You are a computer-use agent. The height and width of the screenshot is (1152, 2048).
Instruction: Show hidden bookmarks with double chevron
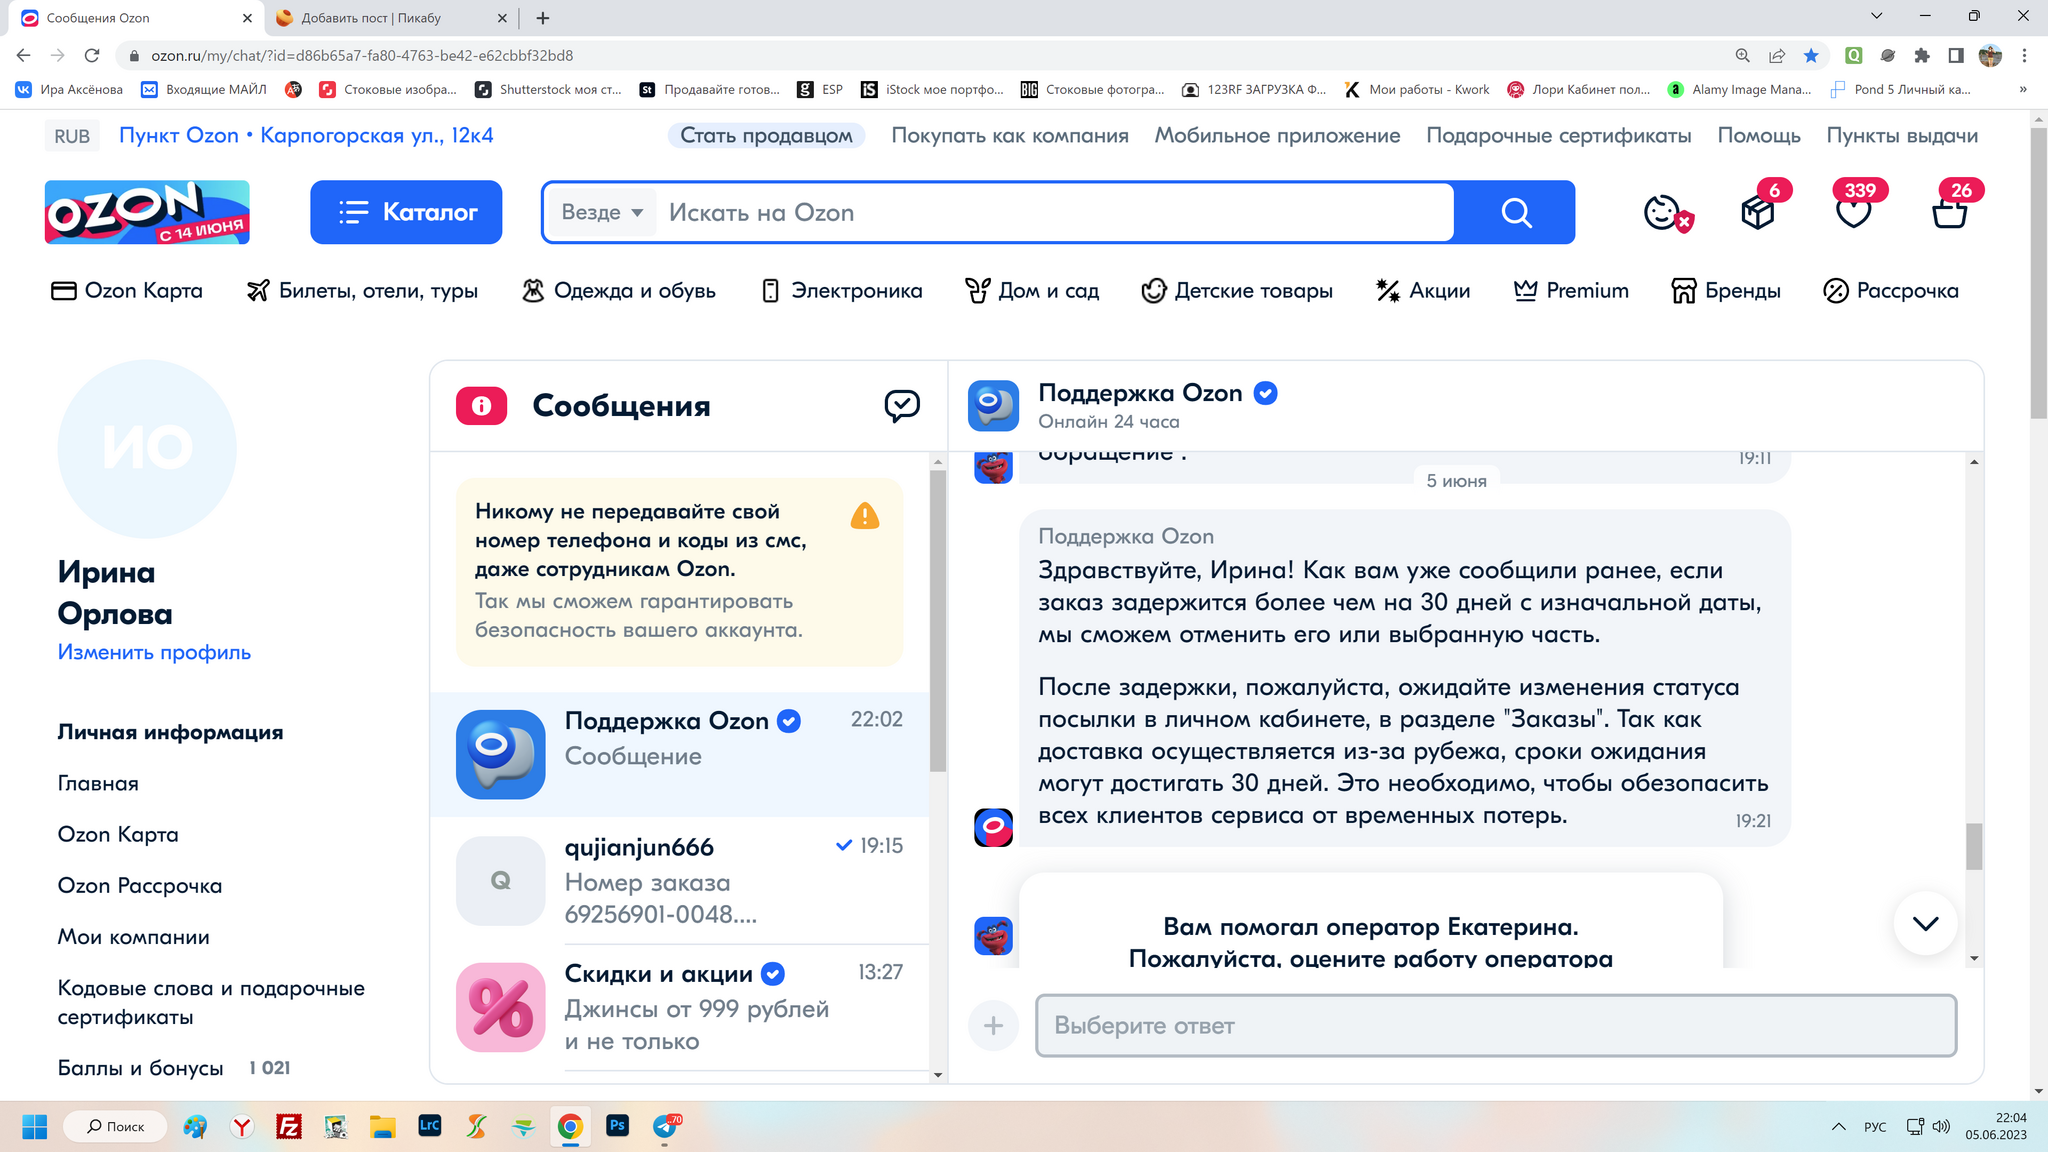coord(2023,89)
